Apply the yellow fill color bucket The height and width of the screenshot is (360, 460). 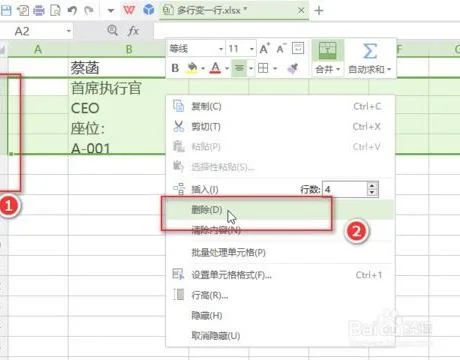point(192,68)
